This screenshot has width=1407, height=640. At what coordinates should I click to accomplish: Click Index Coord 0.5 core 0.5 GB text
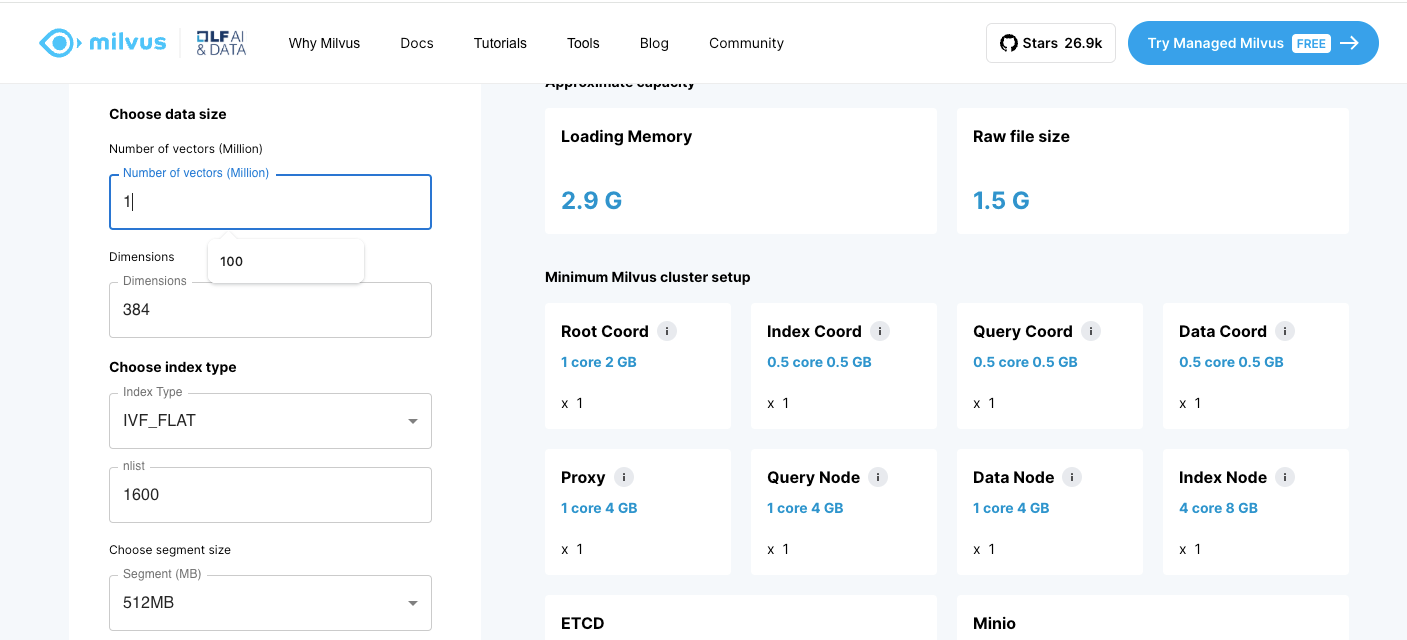pyautogui.click(x=819, y=362)
